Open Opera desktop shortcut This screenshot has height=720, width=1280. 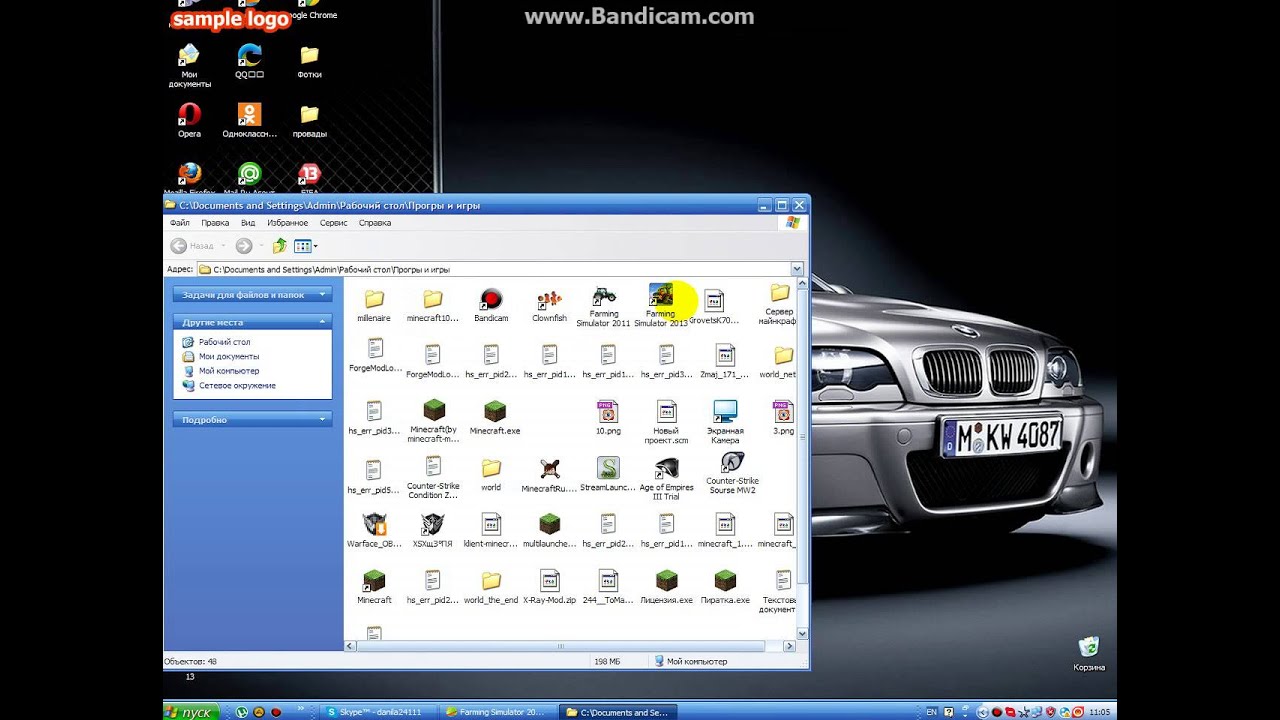pos(189,120)
